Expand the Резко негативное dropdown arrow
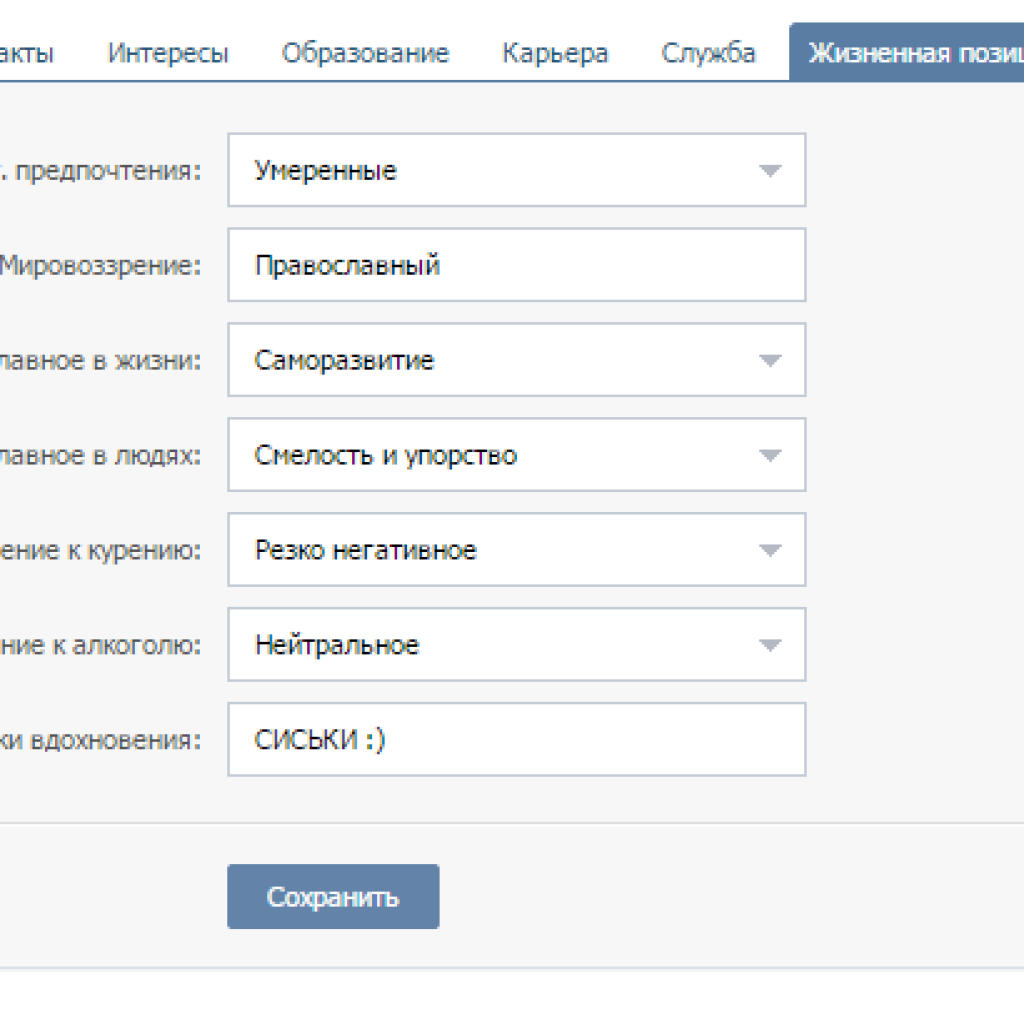 [x=768, y=551]
